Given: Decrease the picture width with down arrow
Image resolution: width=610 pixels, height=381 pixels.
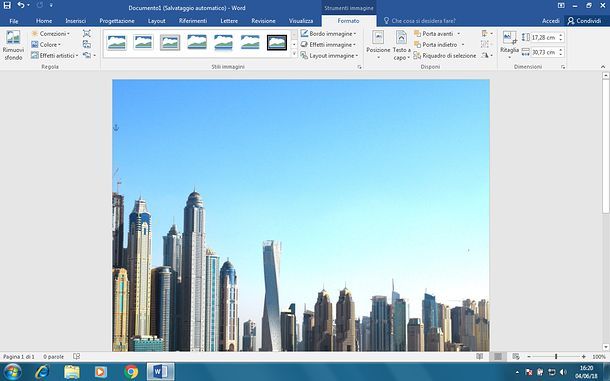Looking at the screenshot, I should (x=561, y=54).
